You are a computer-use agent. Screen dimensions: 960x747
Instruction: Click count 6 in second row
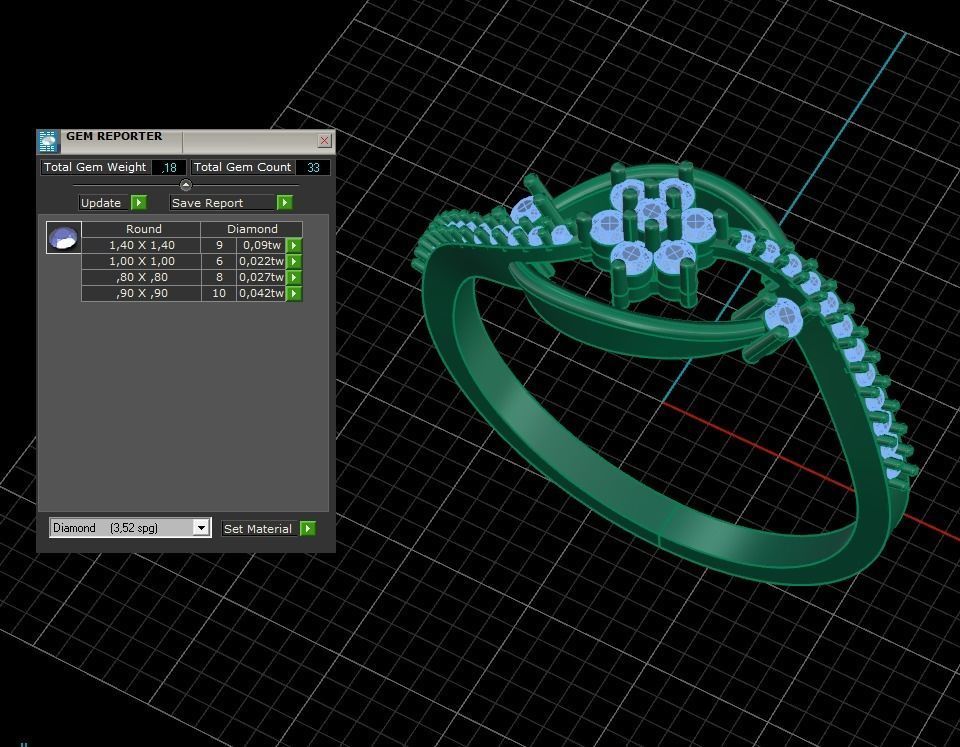pos(219,261)
